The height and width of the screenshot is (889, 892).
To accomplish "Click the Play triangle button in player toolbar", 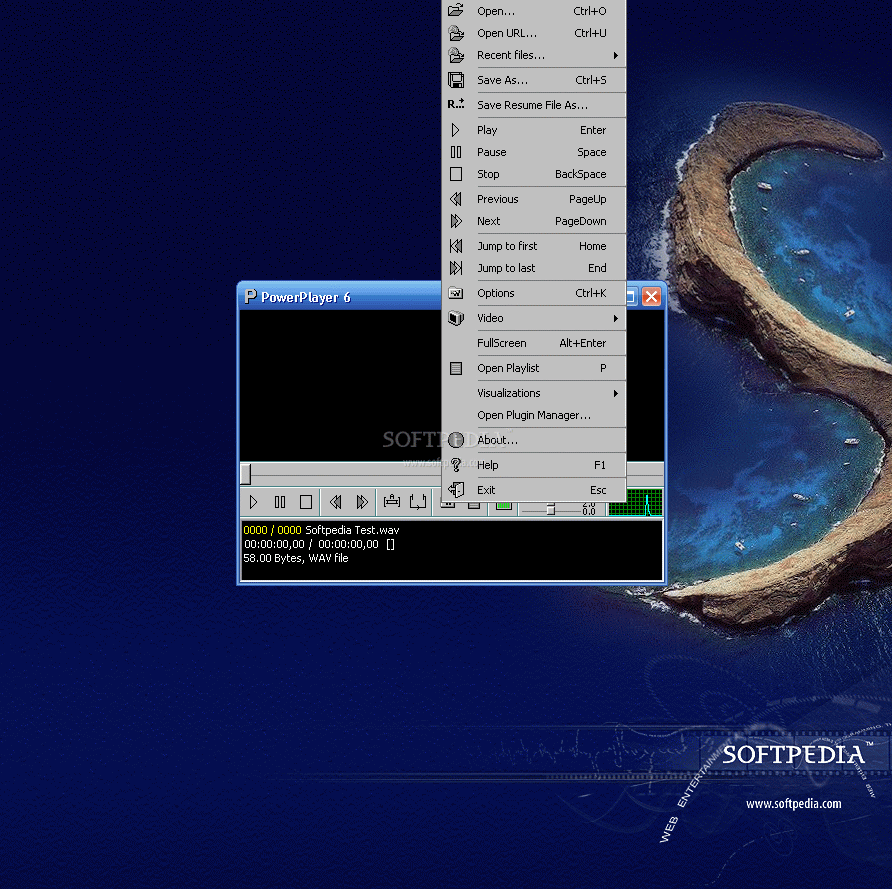I will coord(254,502).
